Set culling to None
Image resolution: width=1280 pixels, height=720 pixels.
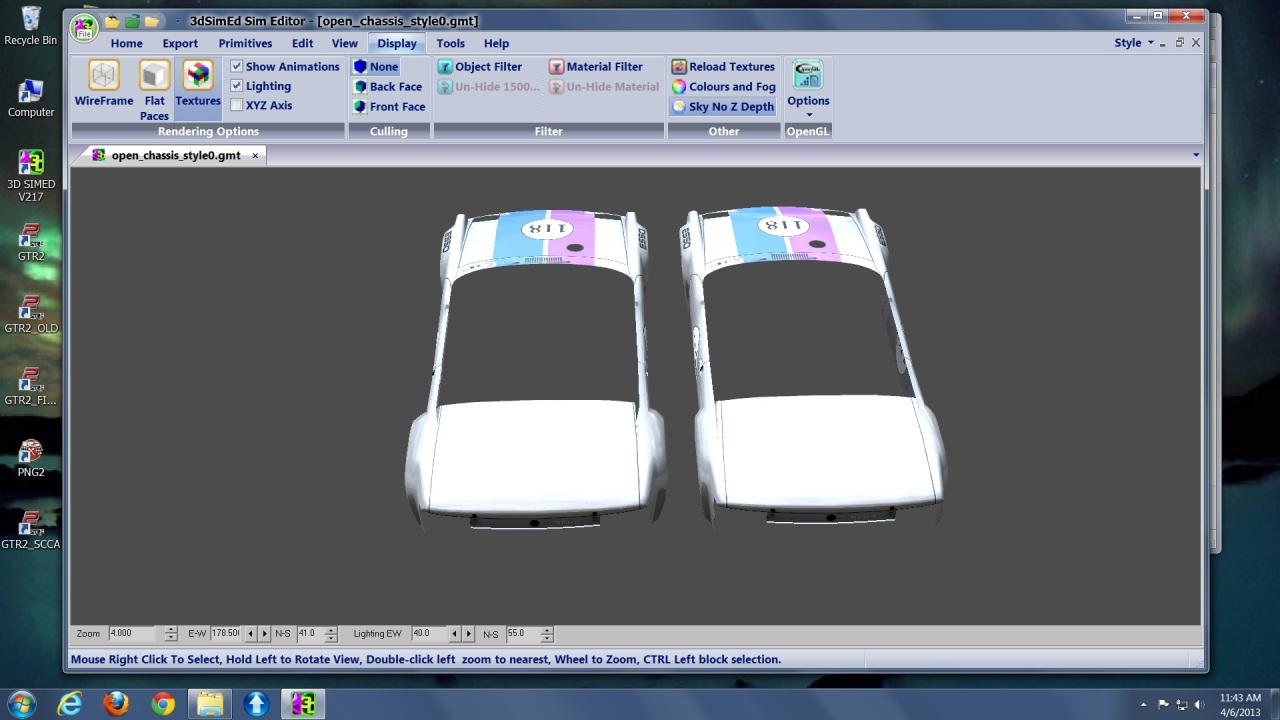pyautogui.click(x=375, y=67)
